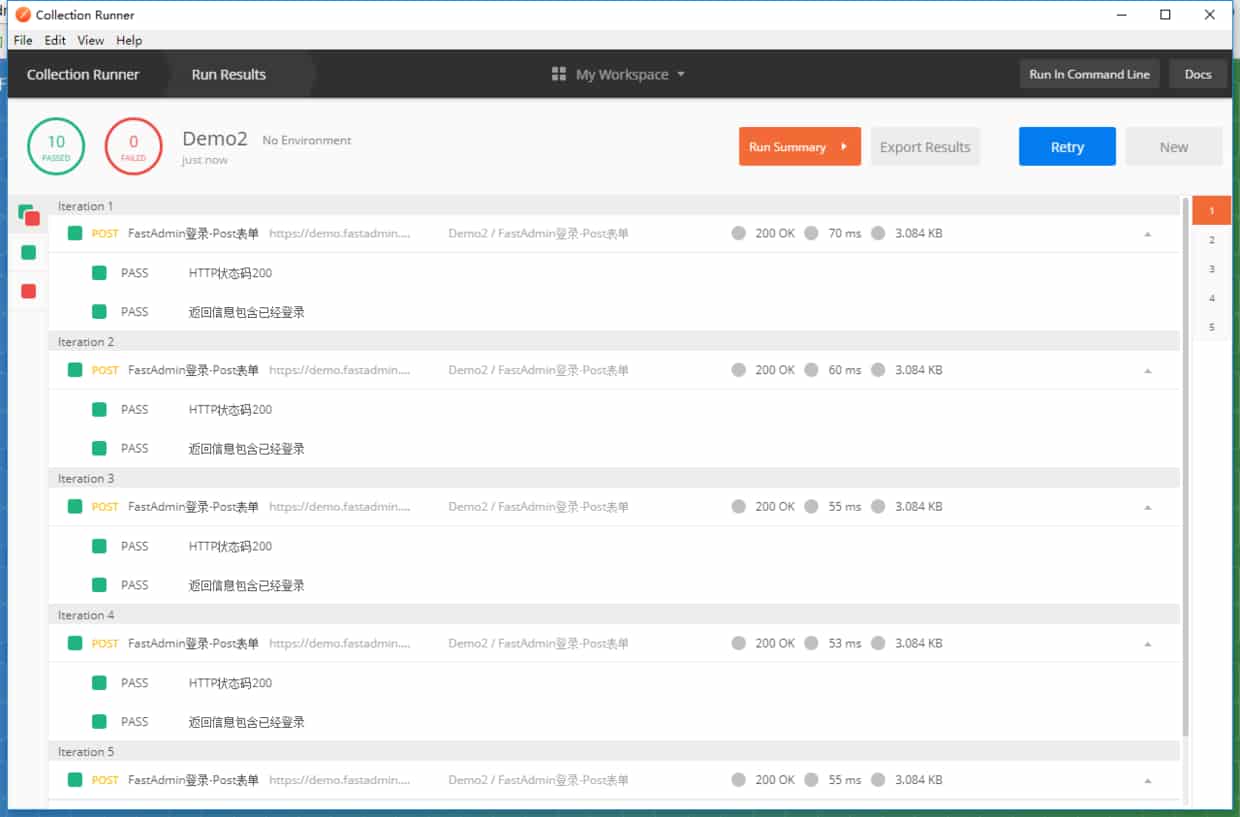1240x817 pixels.
Task: Open FastAdmin登录-Post表单 request in Iteration 3
Action: 193,507
